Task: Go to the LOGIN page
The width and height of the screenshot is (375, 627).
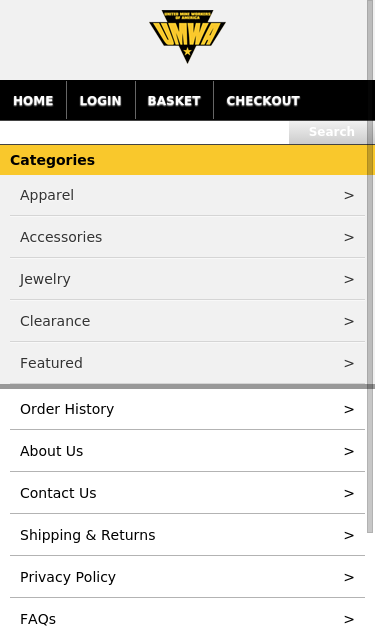Action: pos(101,101)
